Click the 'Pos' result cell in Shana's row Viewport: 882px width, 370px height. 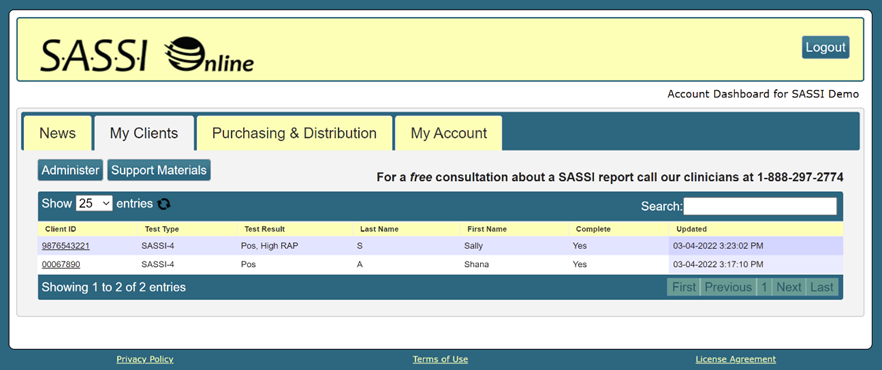[248, 264]
